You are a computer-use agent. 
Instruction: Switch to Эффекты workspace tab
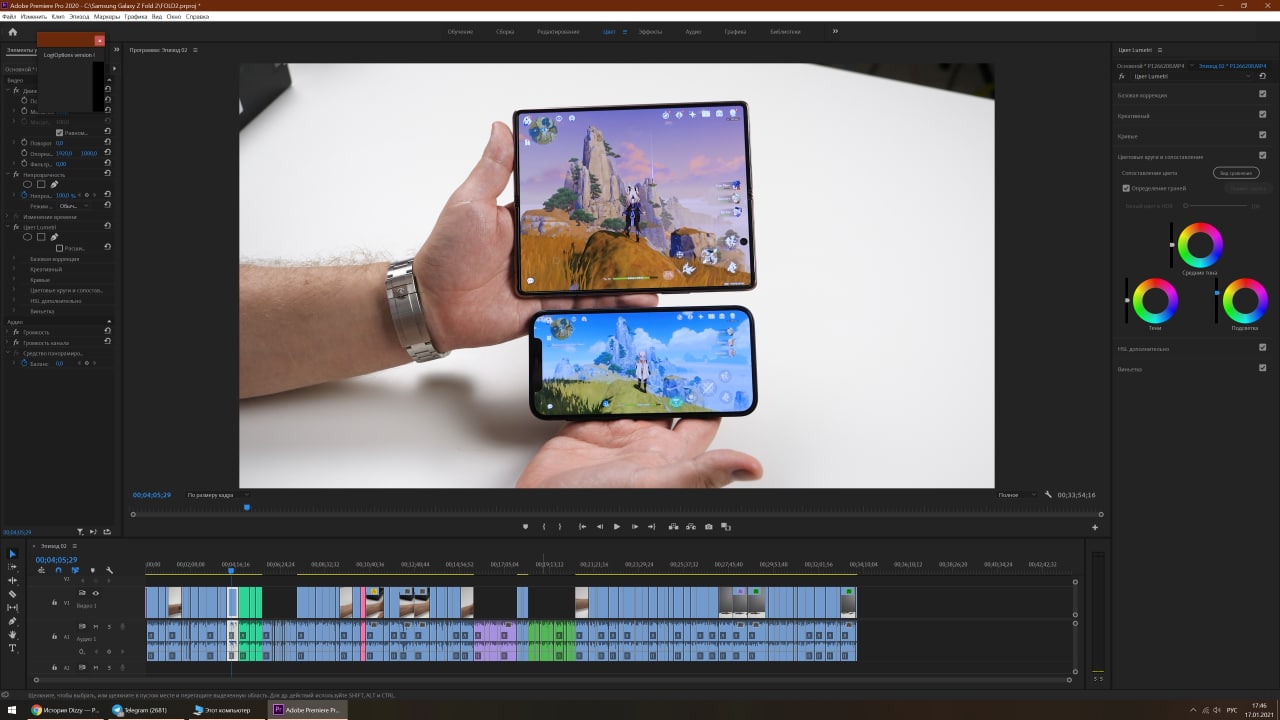650,32
